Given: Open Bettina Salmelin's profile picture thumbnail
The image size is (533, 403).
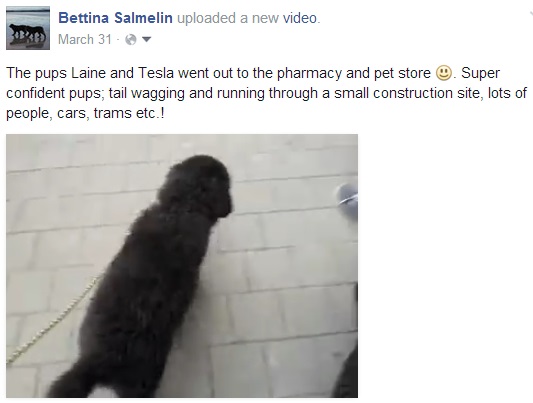Looking at the screenshot, I should pos(28,28).
